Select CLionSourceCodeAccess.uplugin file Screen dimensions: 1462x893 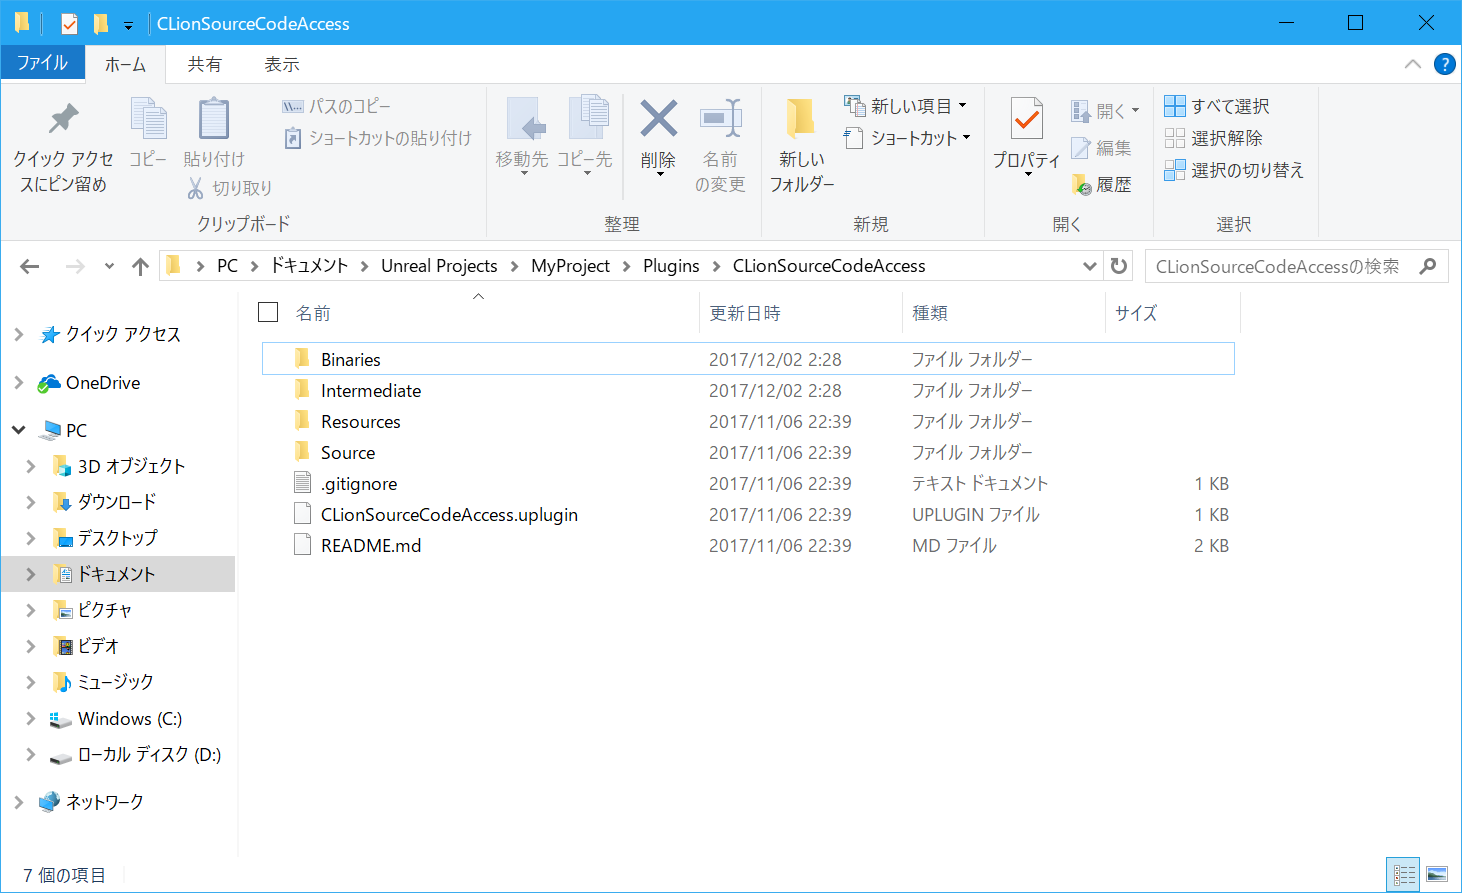point(748,514)
